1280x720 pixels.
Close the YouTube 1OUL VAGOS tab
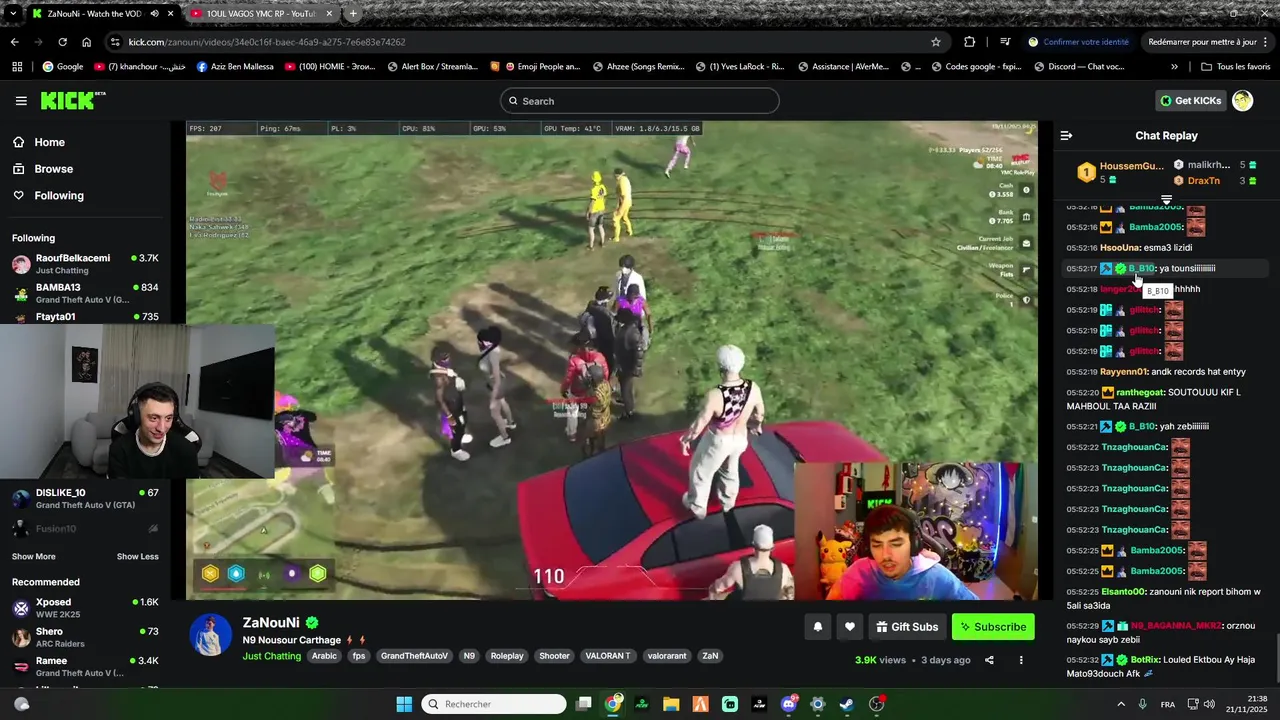coord(329,14)
